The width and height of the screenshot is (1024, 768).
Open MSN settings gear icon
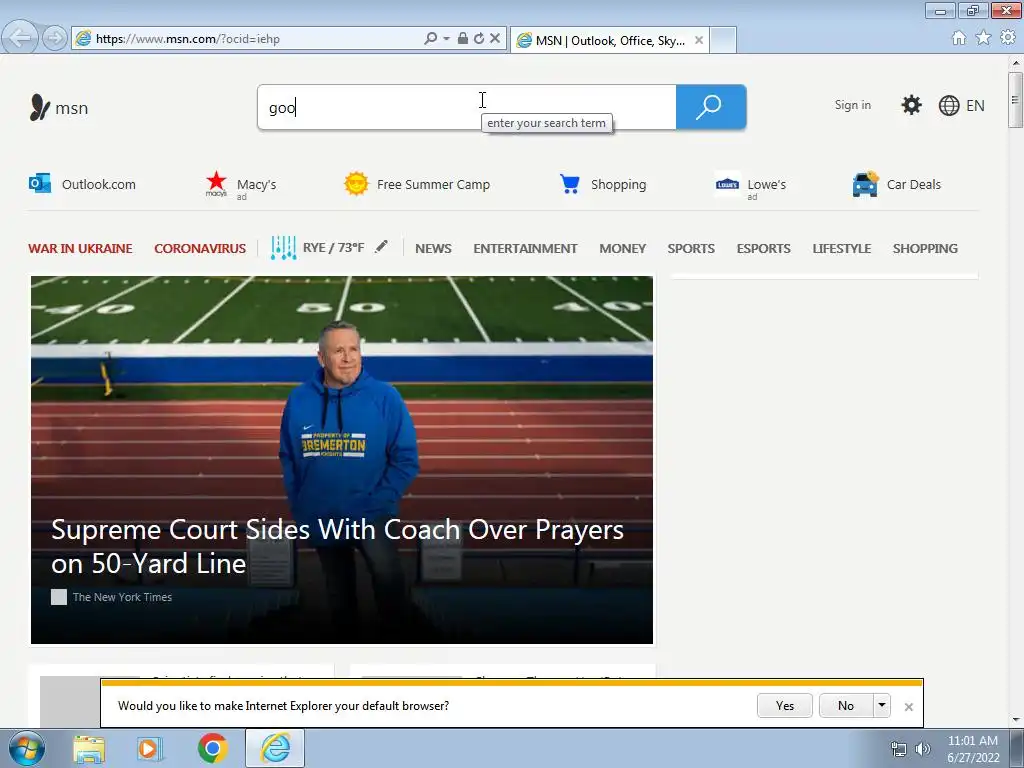coord(911,105)
